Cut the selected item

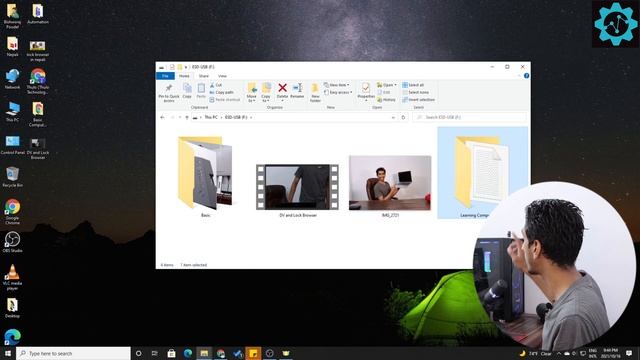click(216, 85)
